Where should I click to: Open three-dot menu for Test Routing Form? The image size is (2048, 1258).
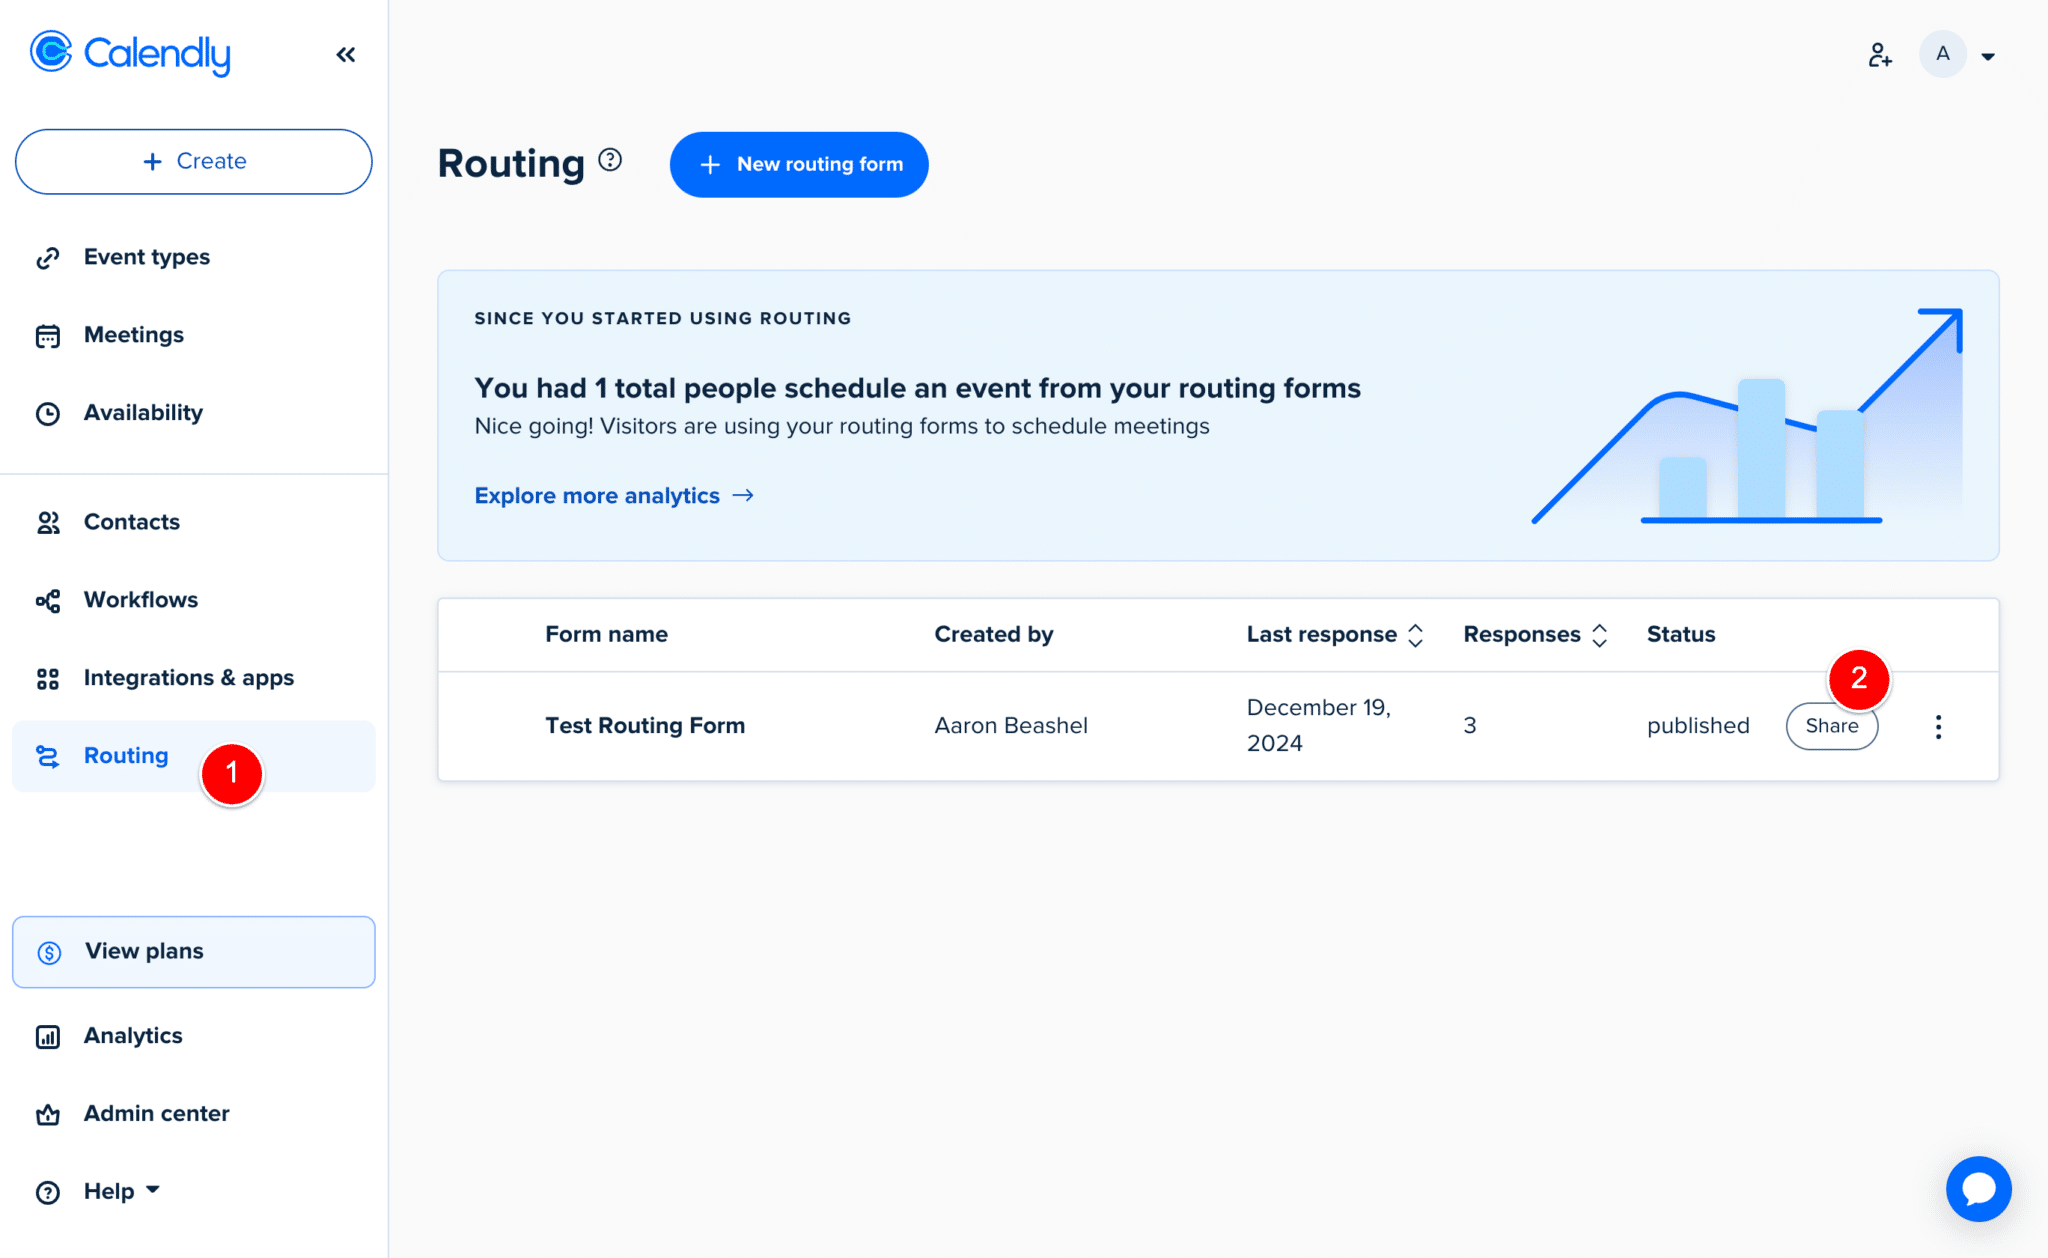(x=1938, y=727)
